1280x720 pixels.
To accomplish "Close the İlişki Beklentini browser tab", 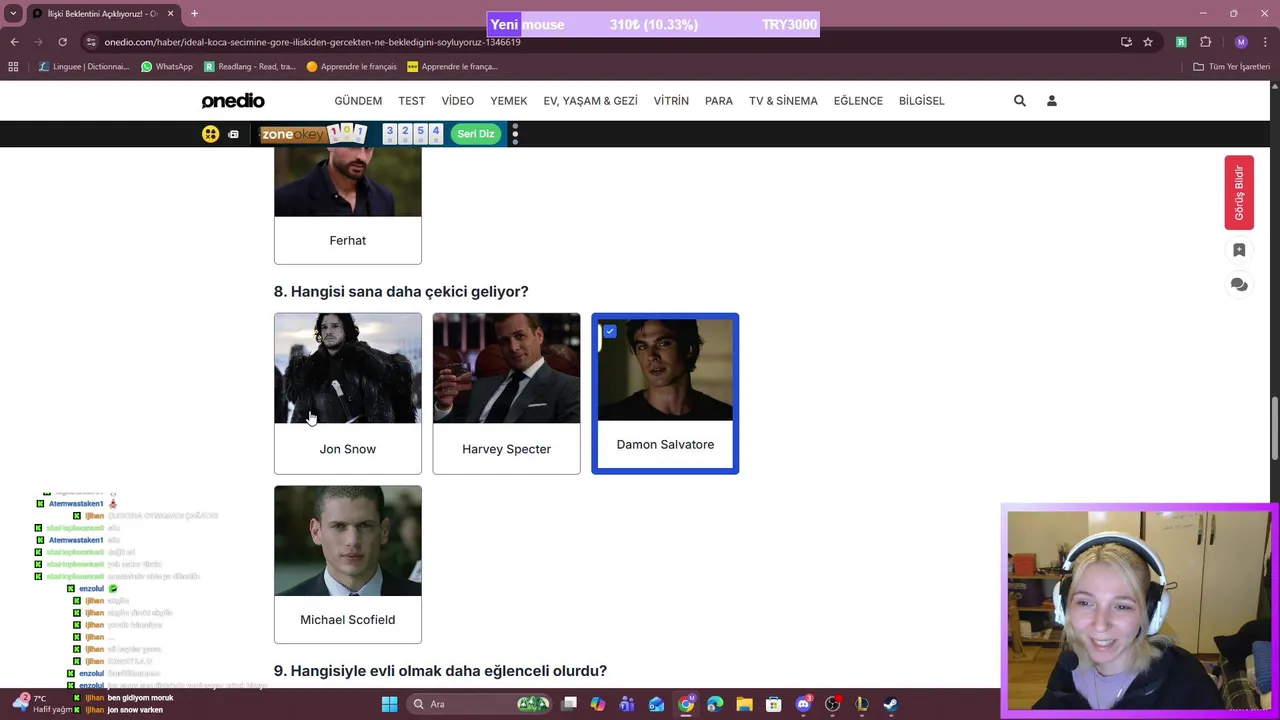I will point(170,14).
